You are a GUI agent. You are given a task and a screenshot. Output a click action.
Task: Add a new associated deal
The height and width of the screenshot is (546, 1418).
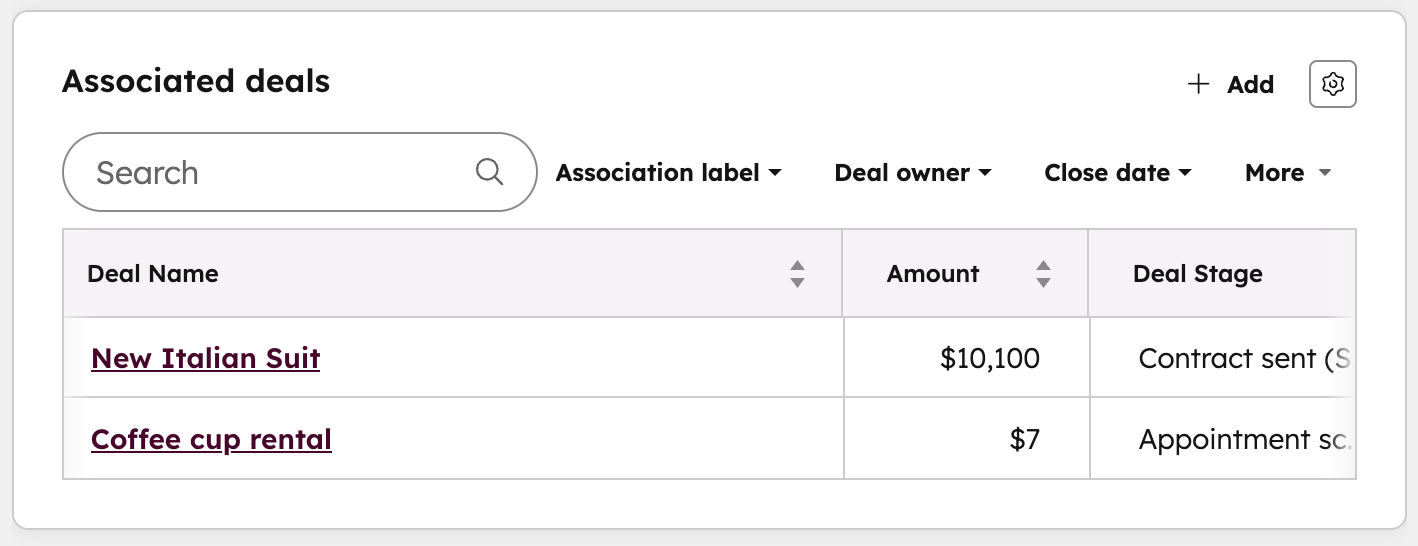(1230, 85)
